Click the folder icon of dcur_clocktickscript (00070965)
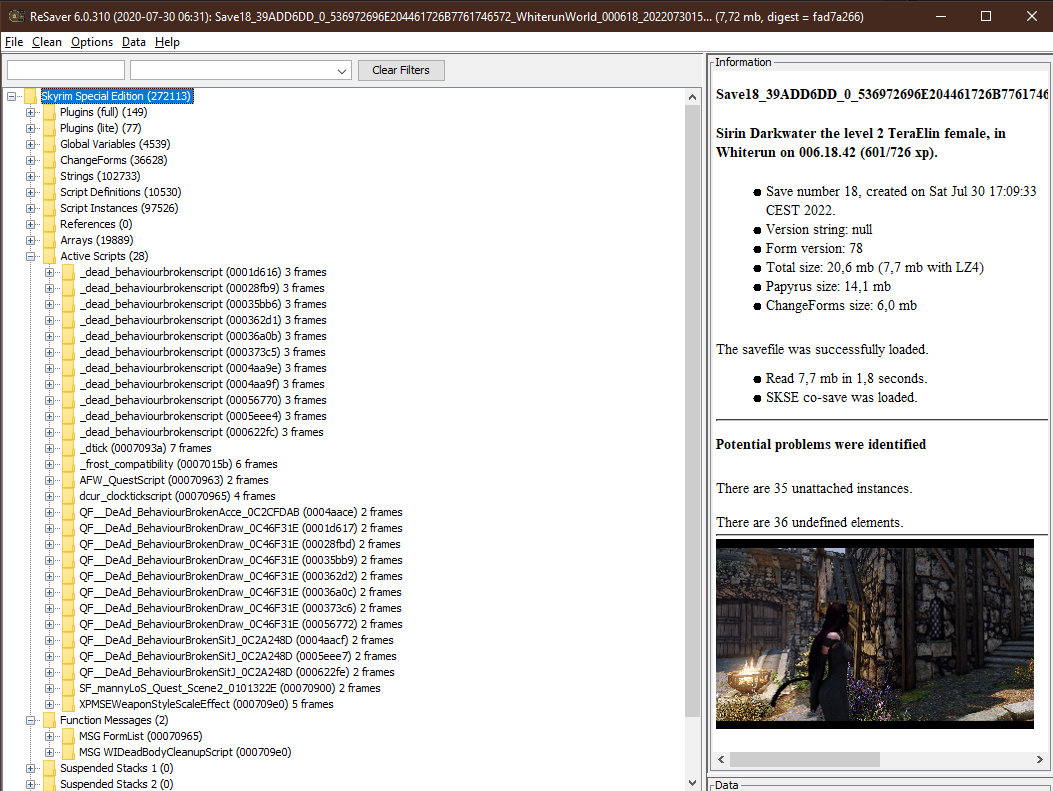Screen dimensions: 1053x791 pos(68,496)
